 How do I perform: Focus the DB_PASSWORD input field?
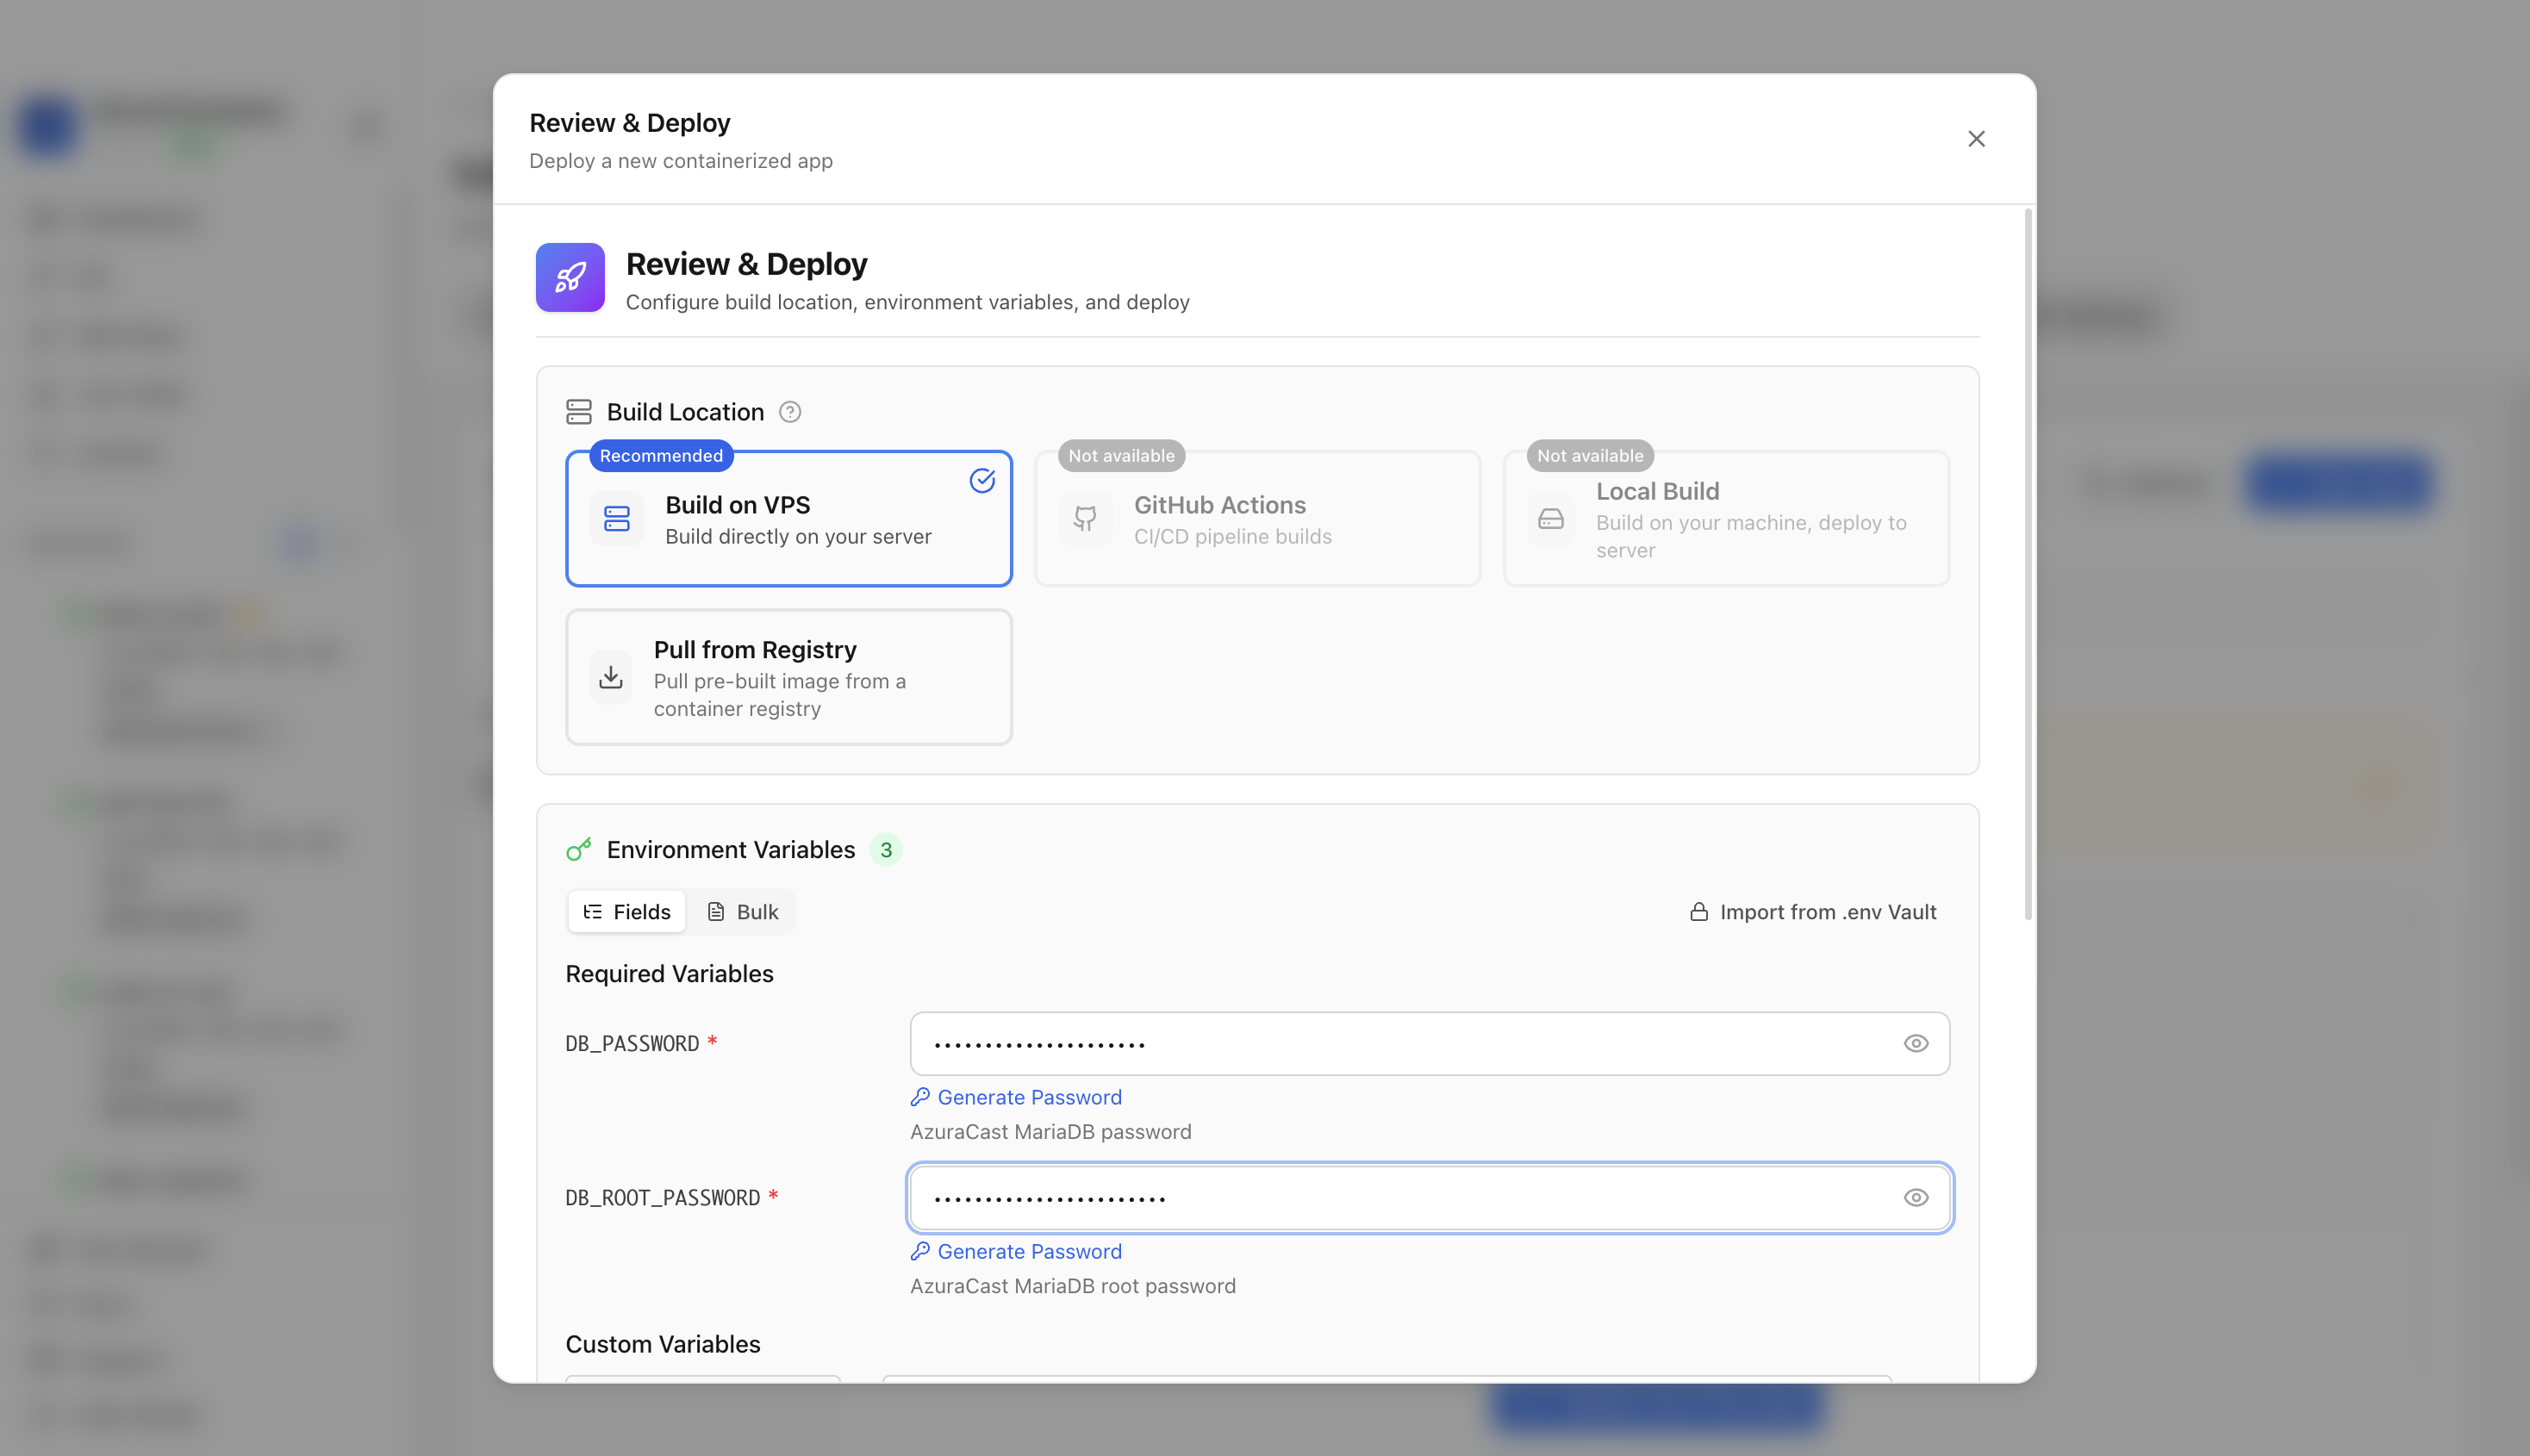click(1430, 1044)
